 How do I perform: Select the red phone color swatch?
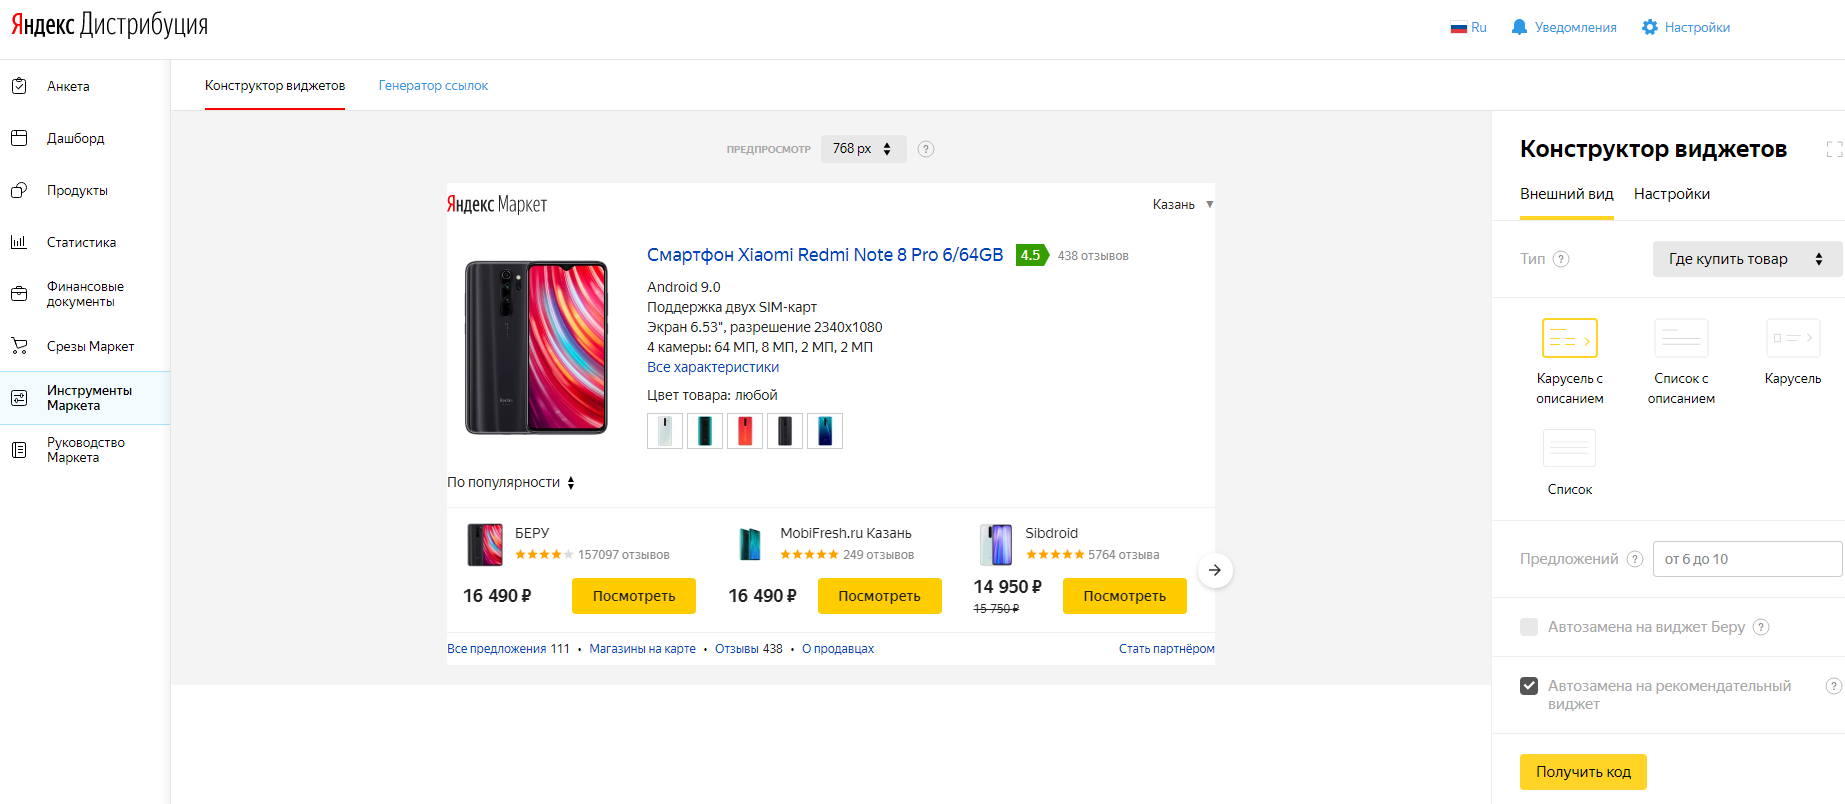pyautogui.click(x=745, y=431)
